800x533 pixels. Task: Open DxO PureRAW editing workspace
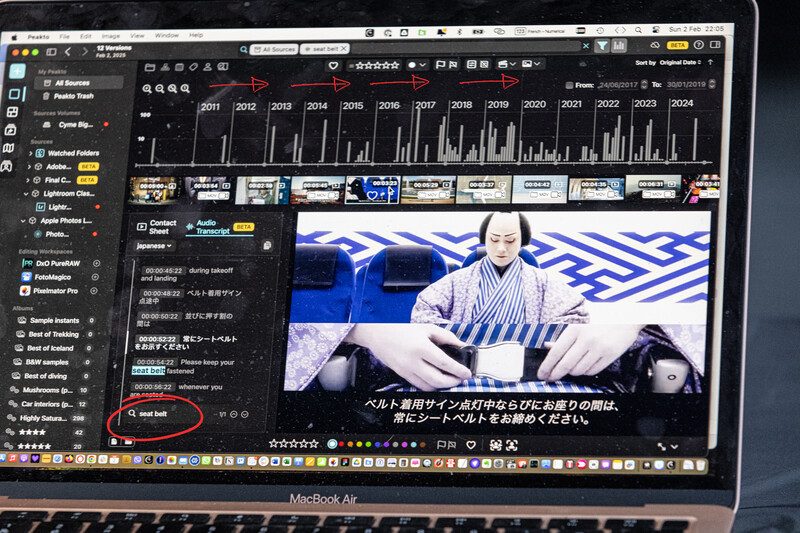pyautogui.click(x=51, y=263)
